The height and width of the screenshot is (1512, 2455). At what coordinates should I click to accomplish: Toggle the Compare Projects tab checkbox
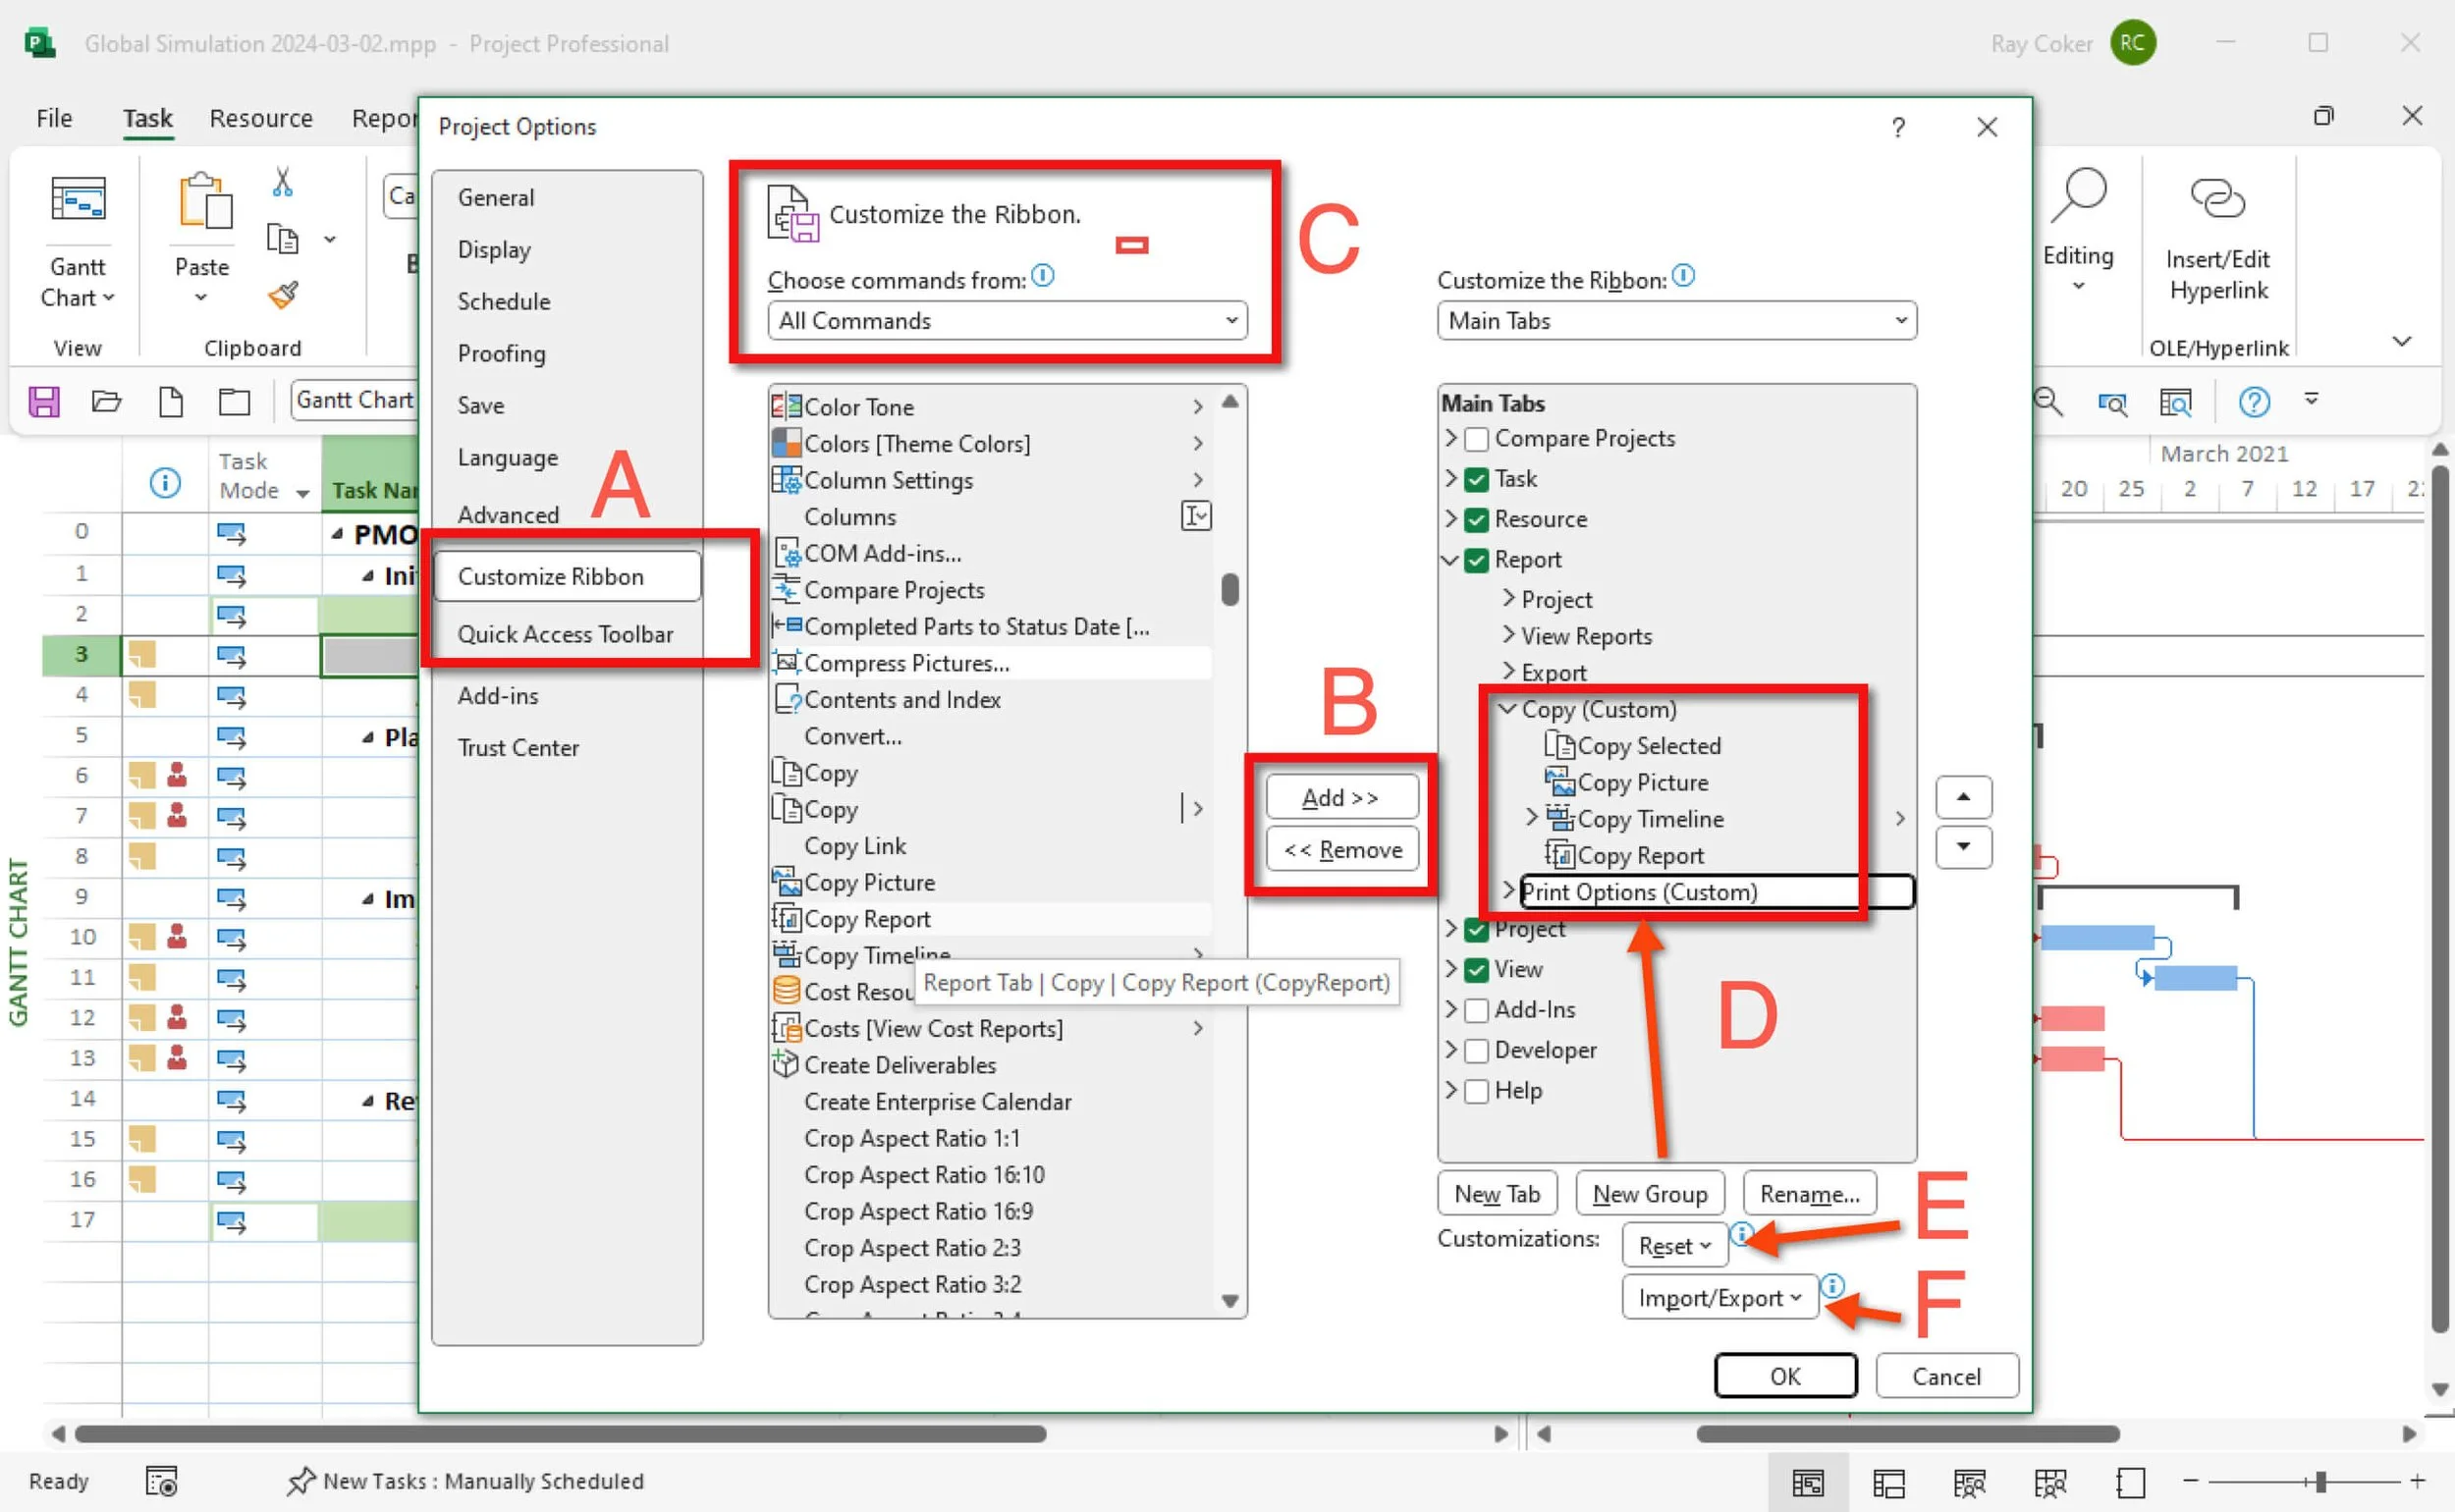1476,439
